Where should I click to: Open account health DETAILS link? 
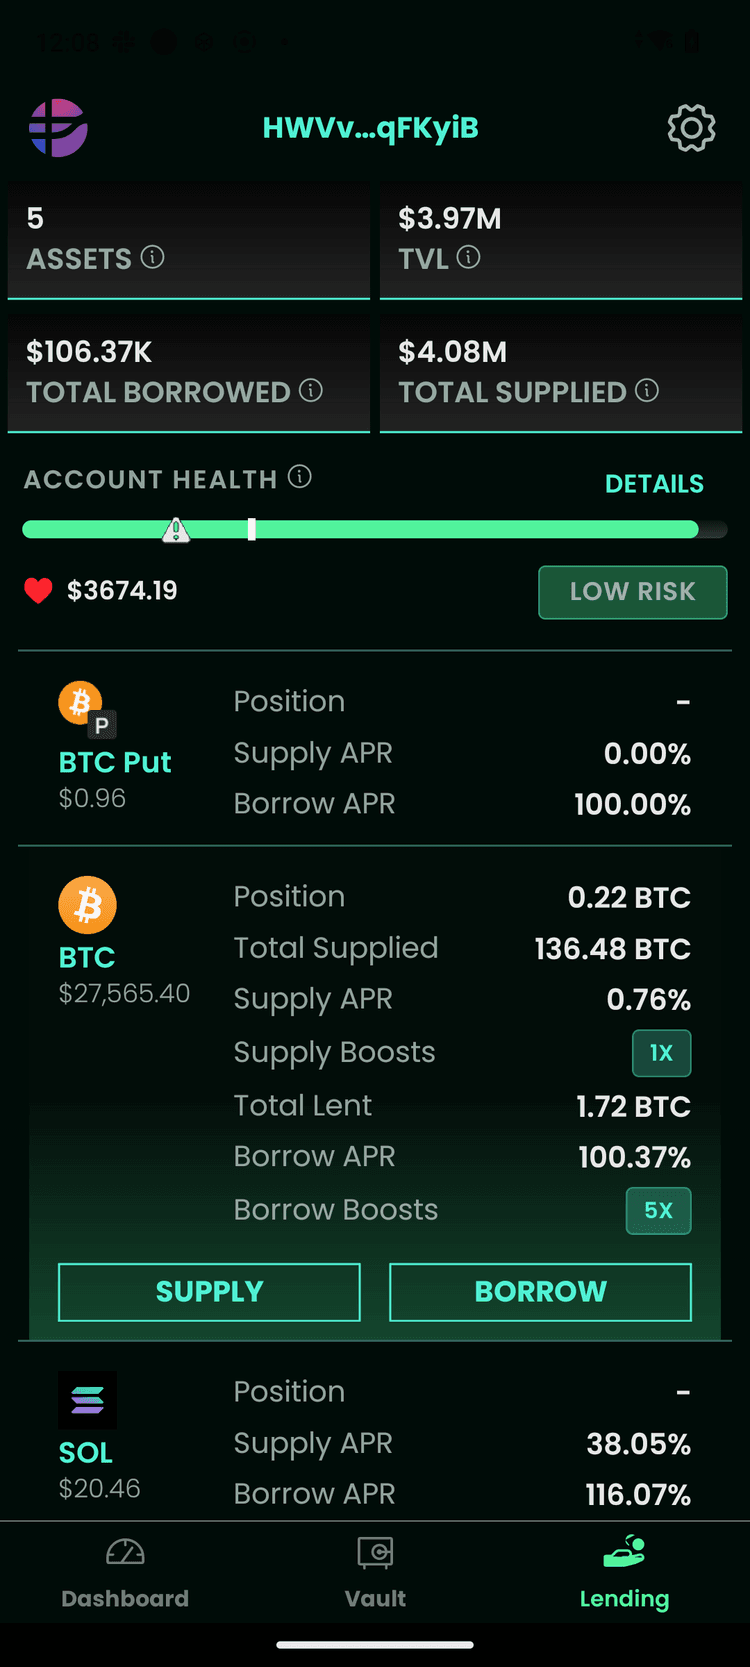click(654, 484)
